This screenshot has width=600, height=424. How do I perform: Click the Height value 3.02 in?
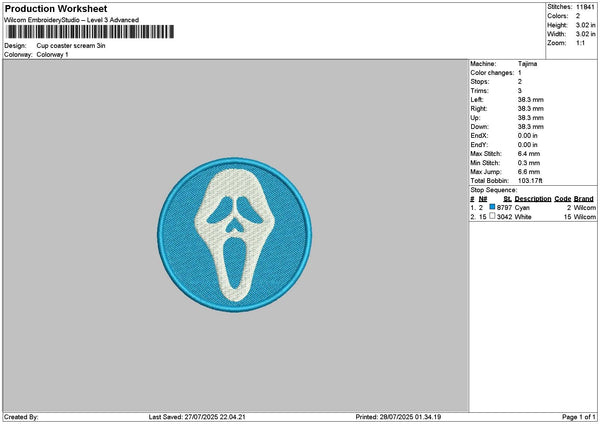point(585,25)
